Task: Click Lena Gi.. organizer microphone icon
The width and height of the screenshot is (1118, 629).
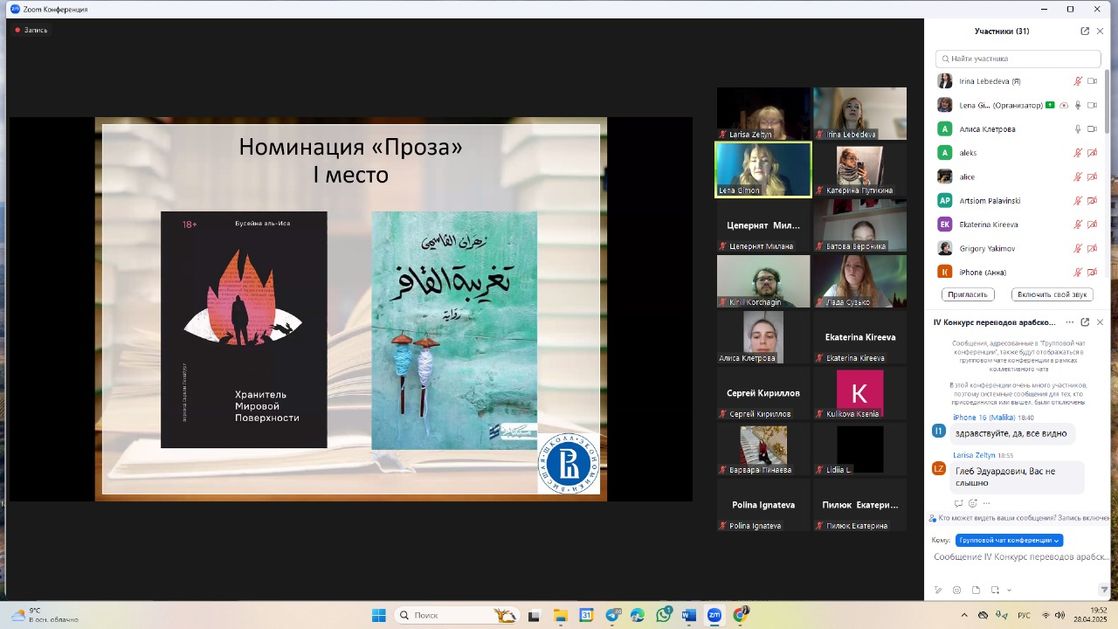Action: [1078, 106]
